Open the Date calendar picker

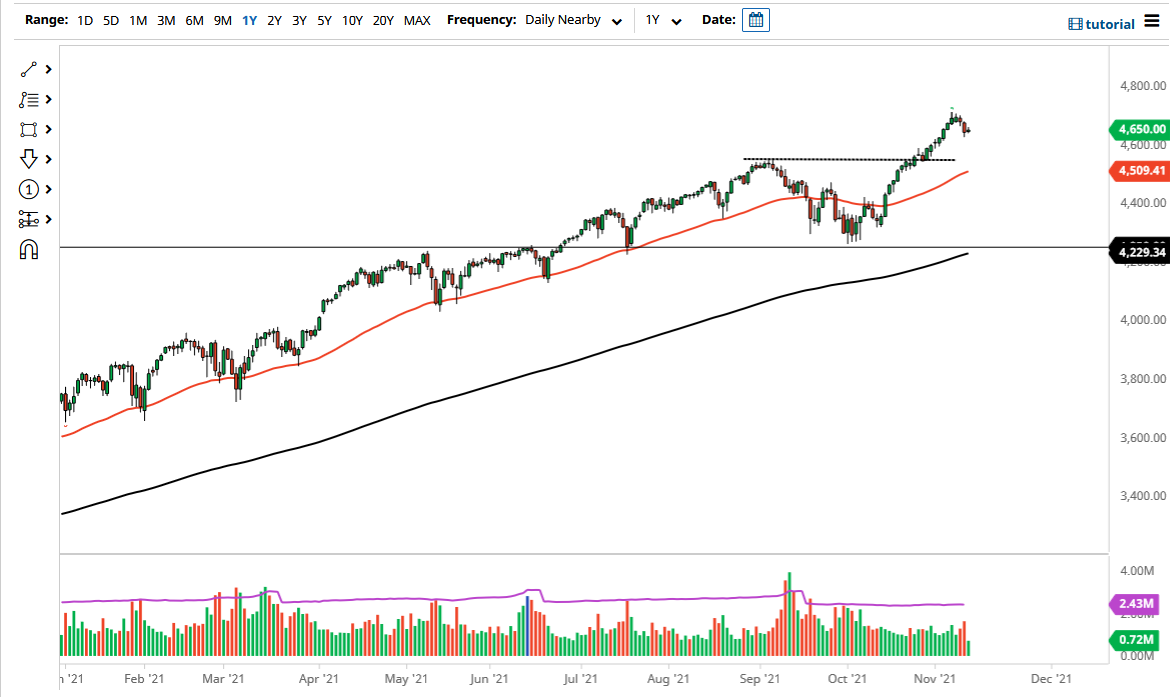pos(755,19)
